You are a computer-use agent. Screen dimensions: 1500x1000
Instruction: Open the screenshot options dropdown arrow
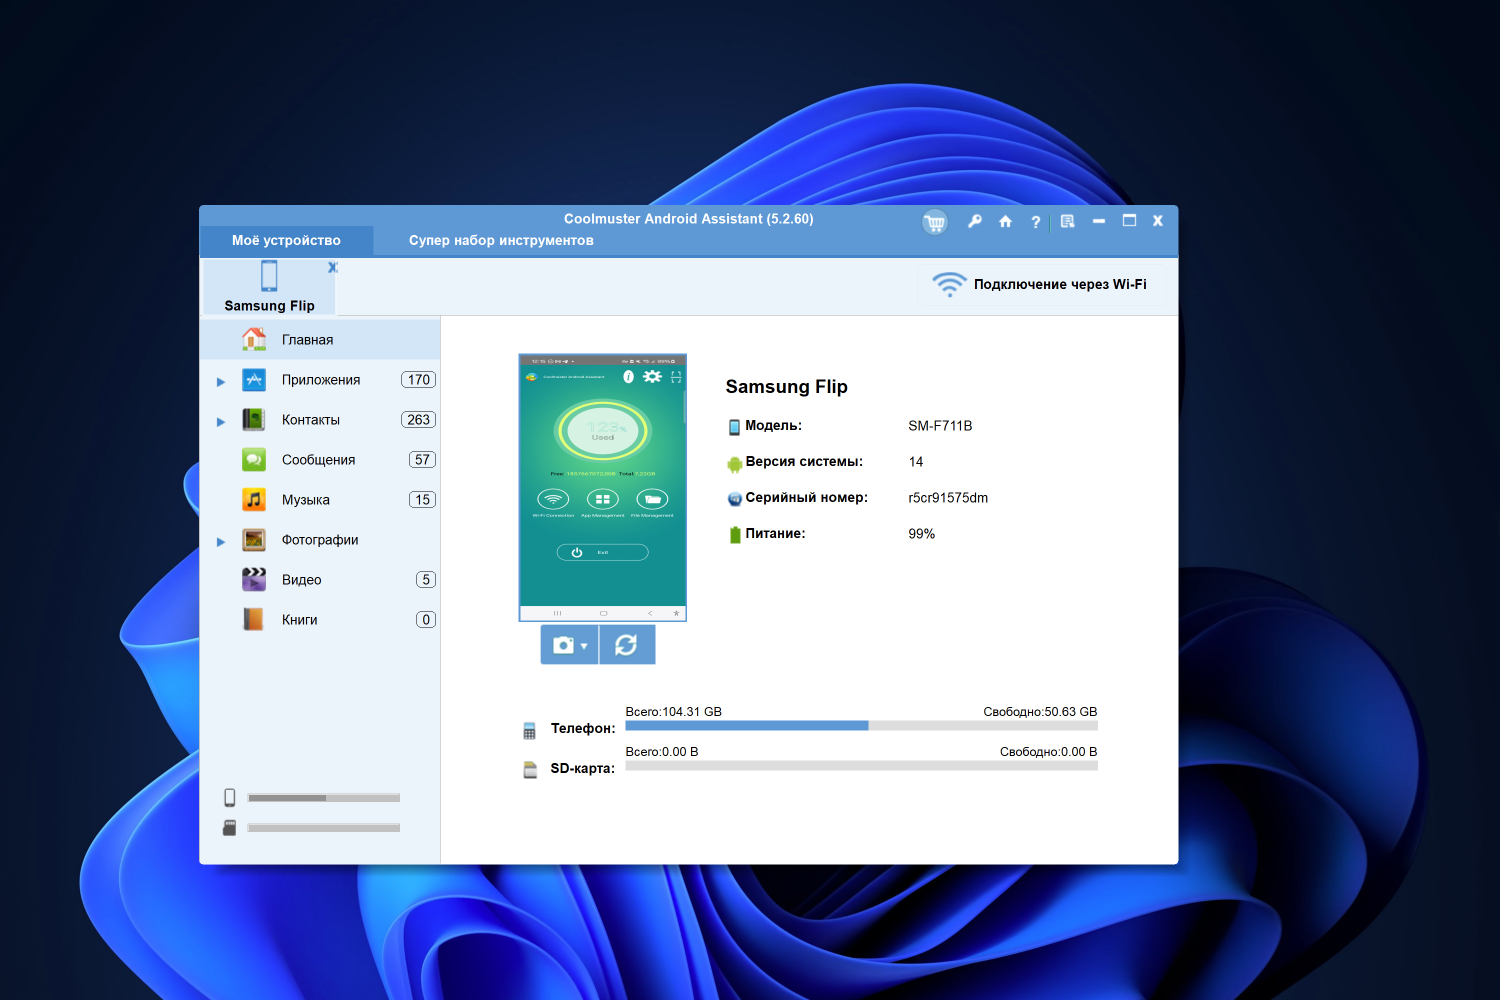point(584,646)
